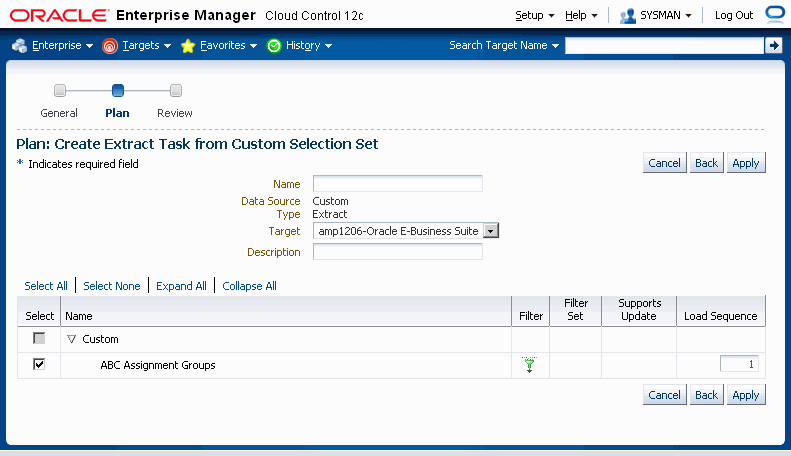This screenshot has width=791, height=456.
Task: Open the Favorites menu
Action: pyautogui.click(x=228, y=45)
